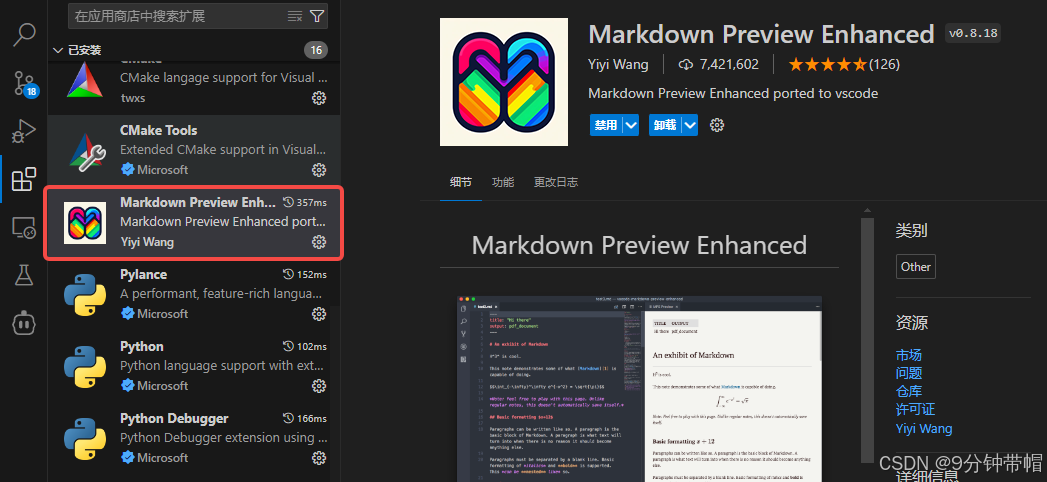The image size is (1047, 482).
Task: Click the Markdown Preview Enhanced large logo
Action: click(x=504, y=82)
